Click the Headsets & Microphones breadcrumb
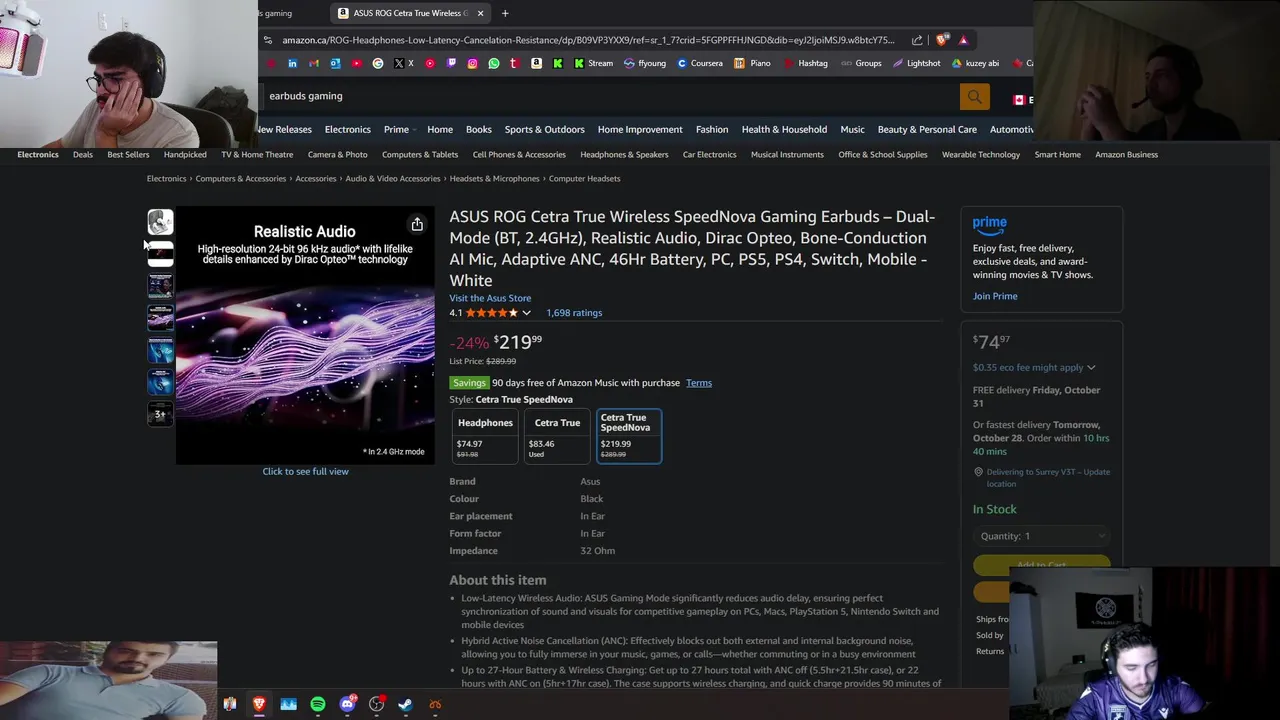Viewport: 1280px width, 720px height. point(494,178)
